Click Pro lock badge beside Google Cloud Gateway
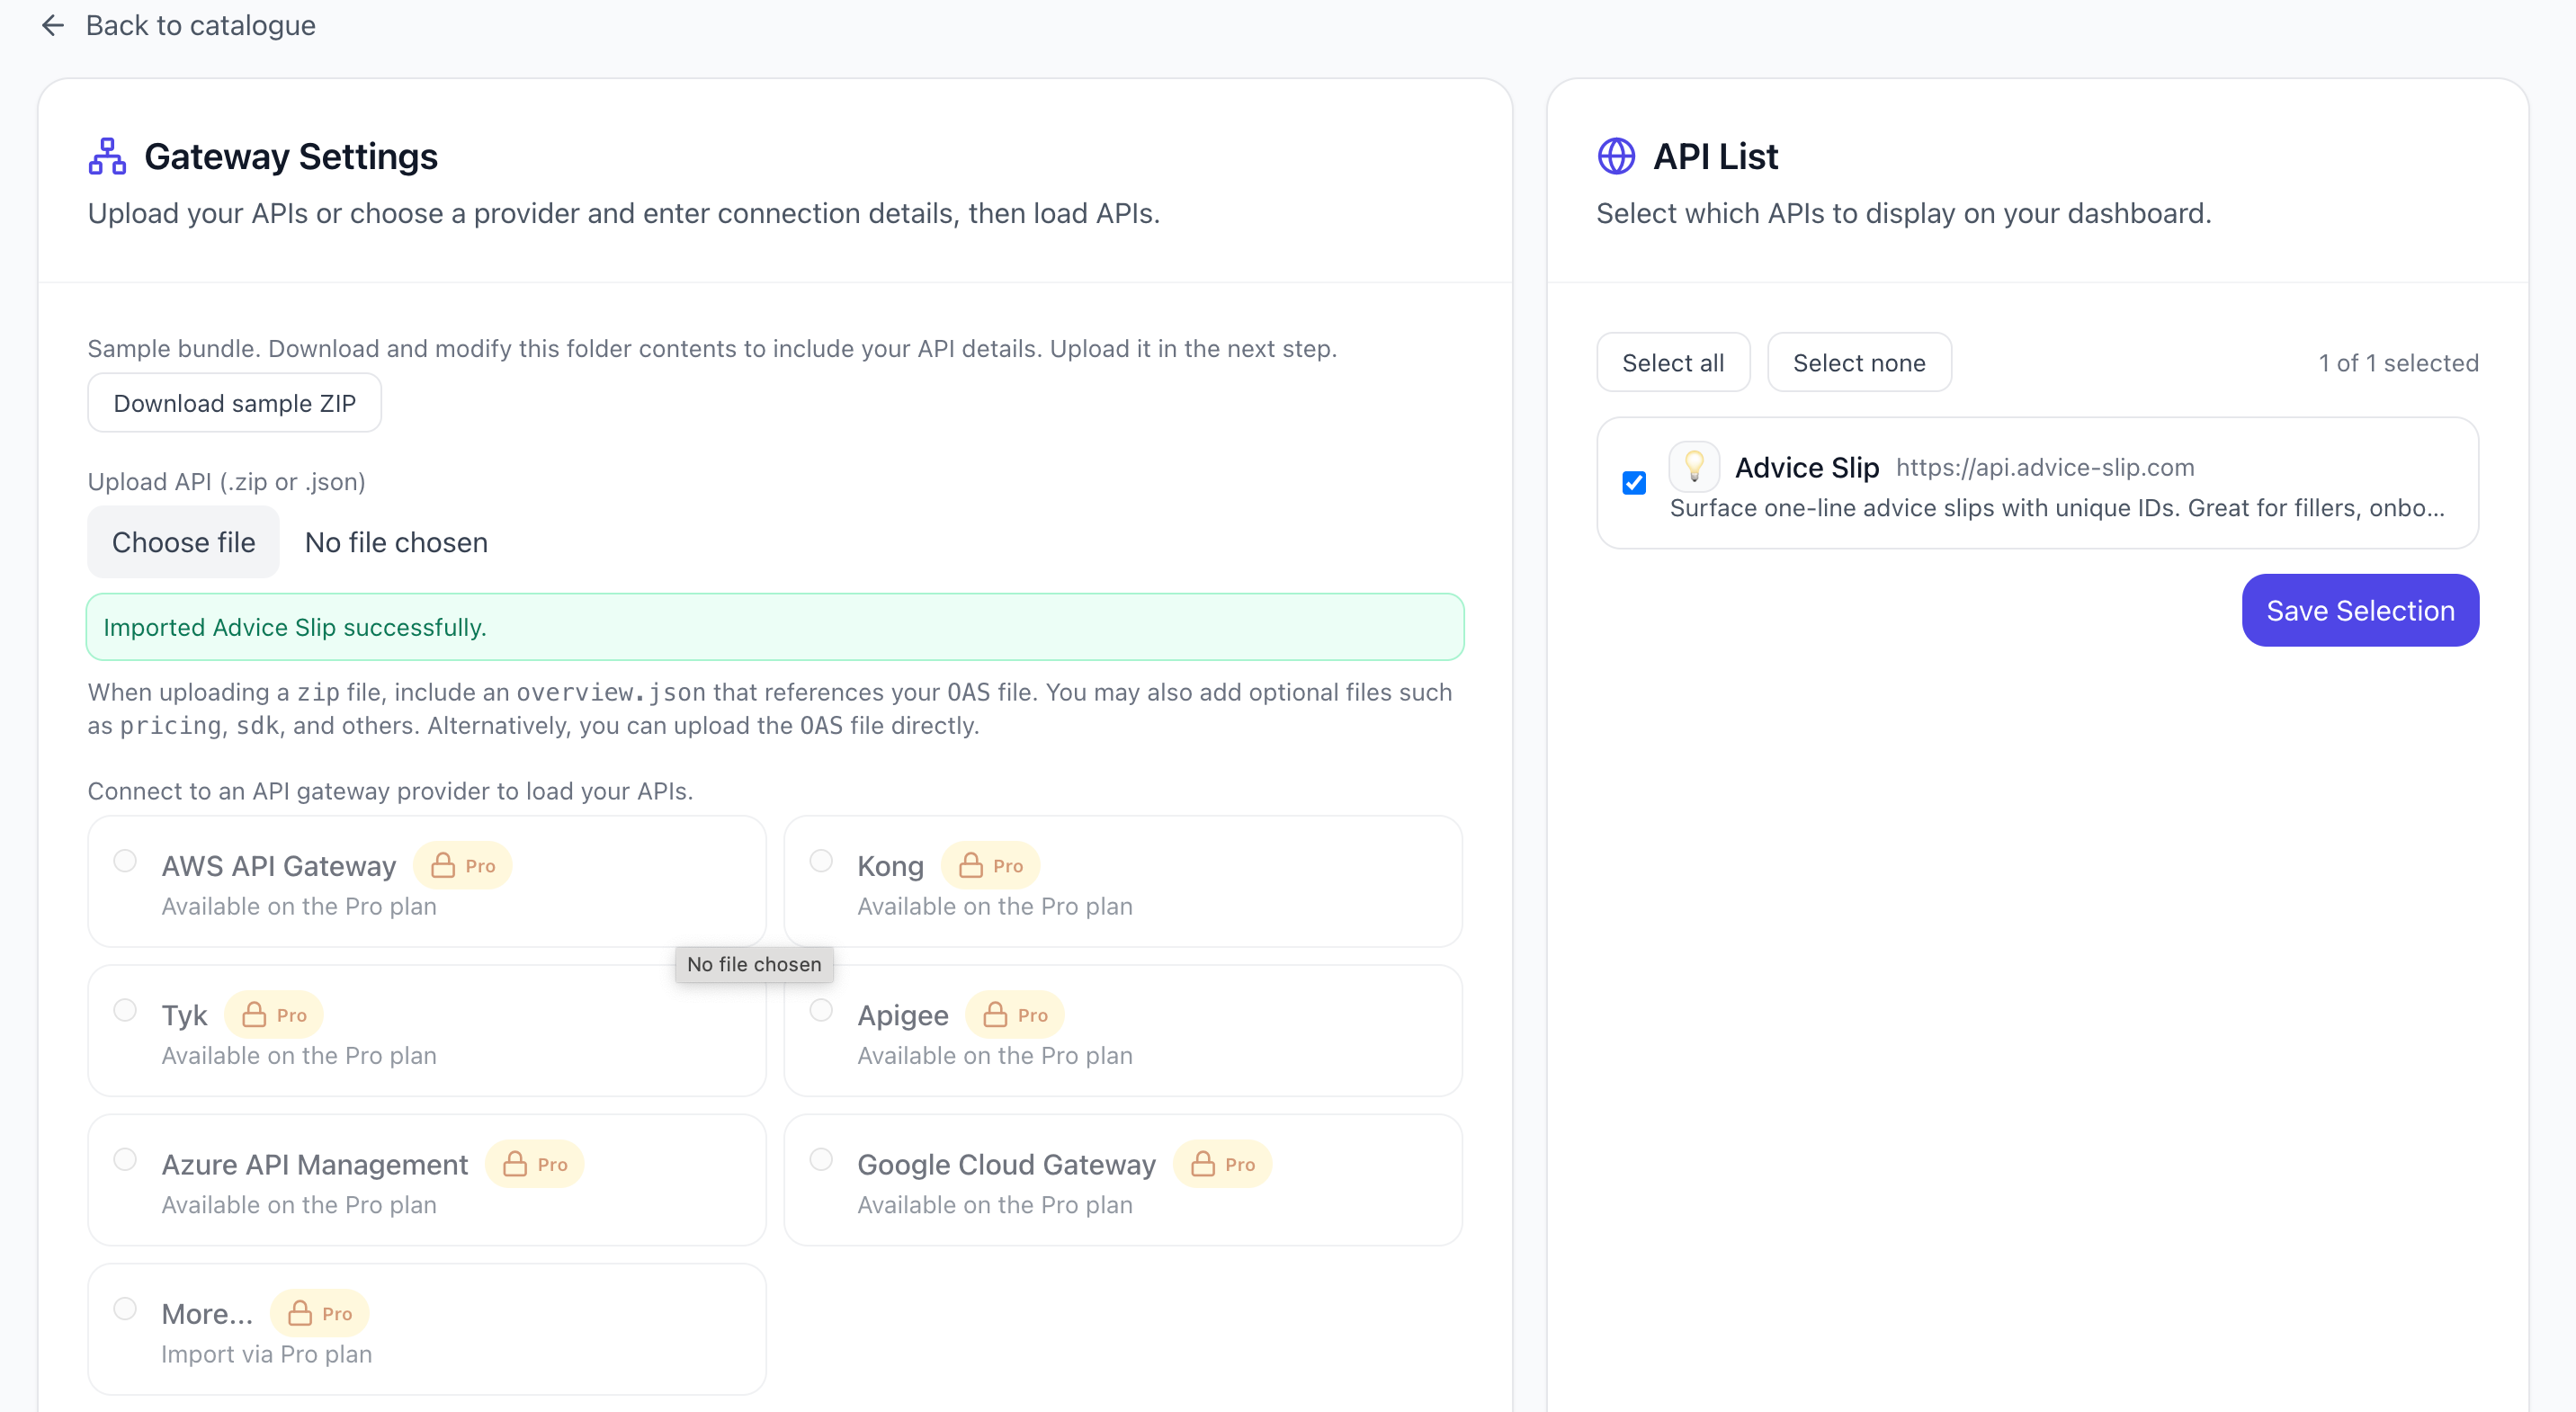Viewport: 2576px width, 1412px height. point(1222,1164)
